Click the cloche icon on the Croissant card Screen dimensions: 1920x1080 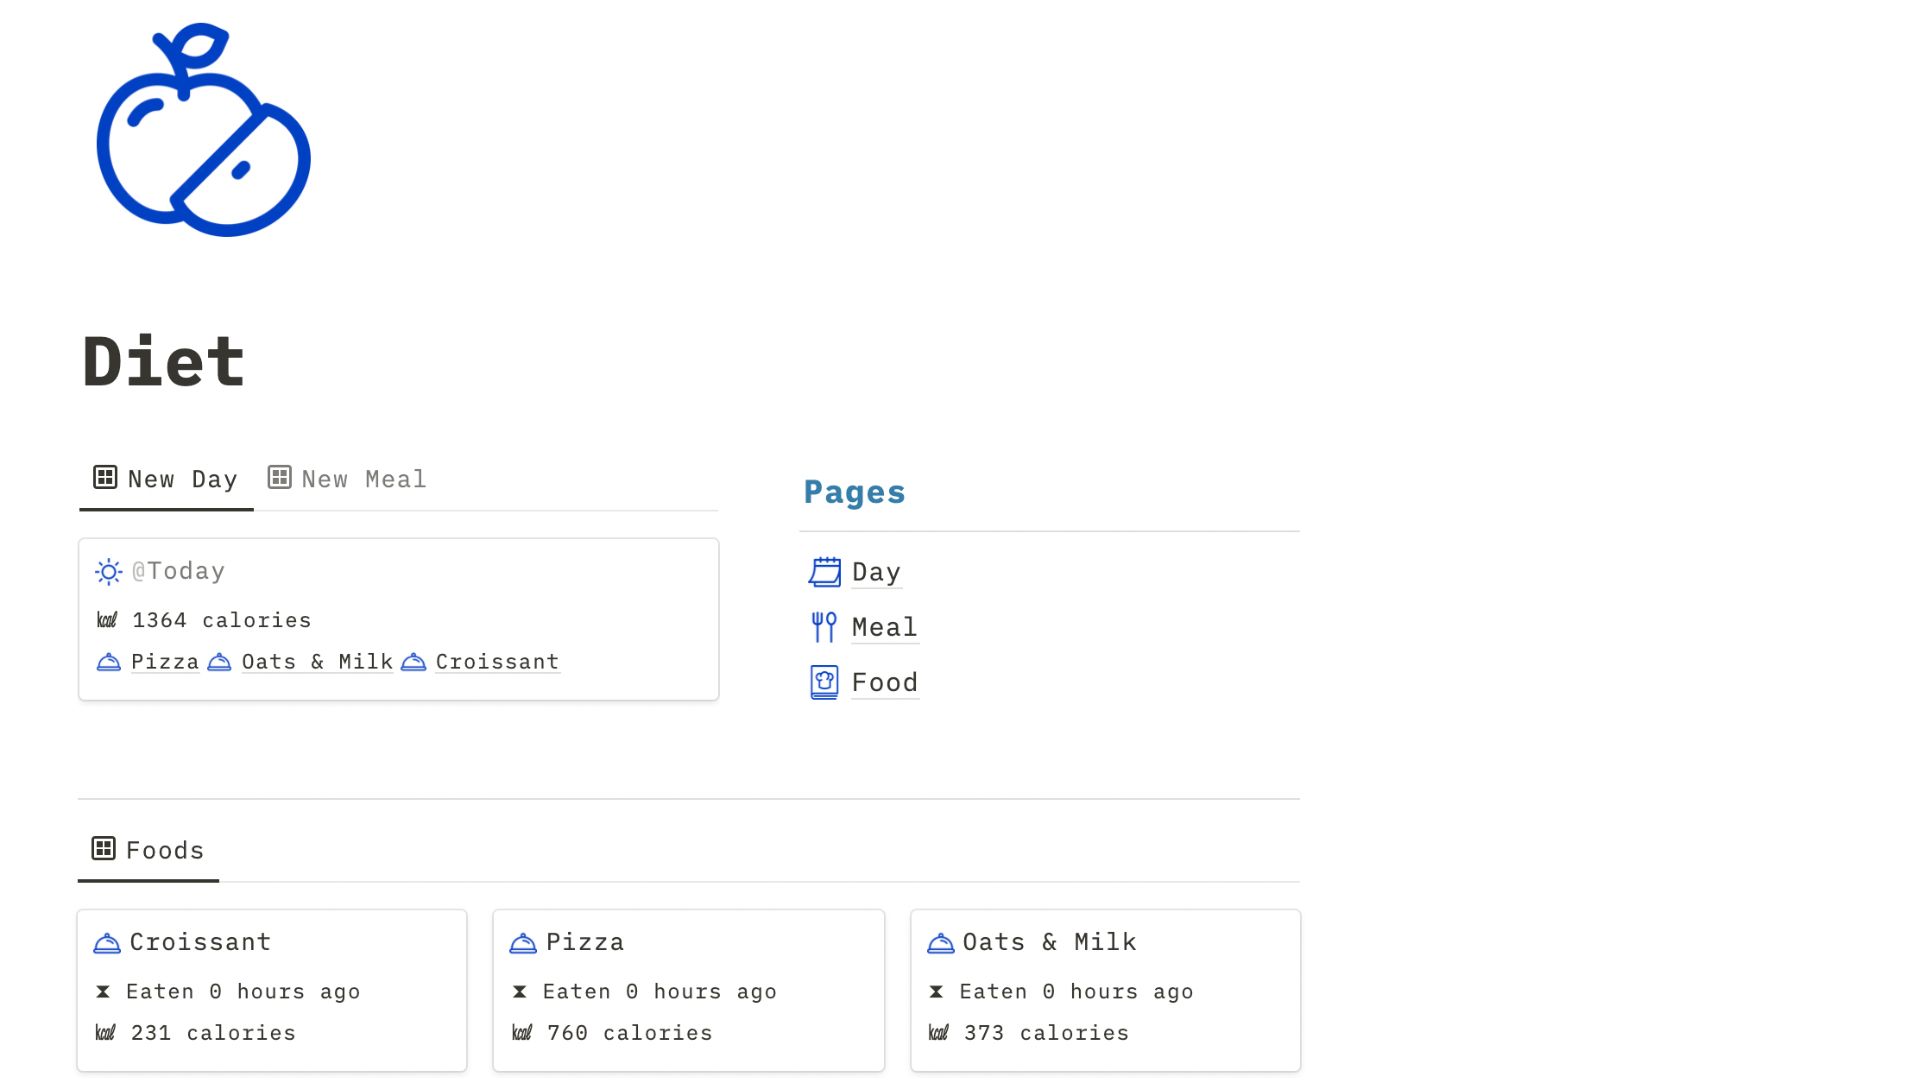(107, 943)
